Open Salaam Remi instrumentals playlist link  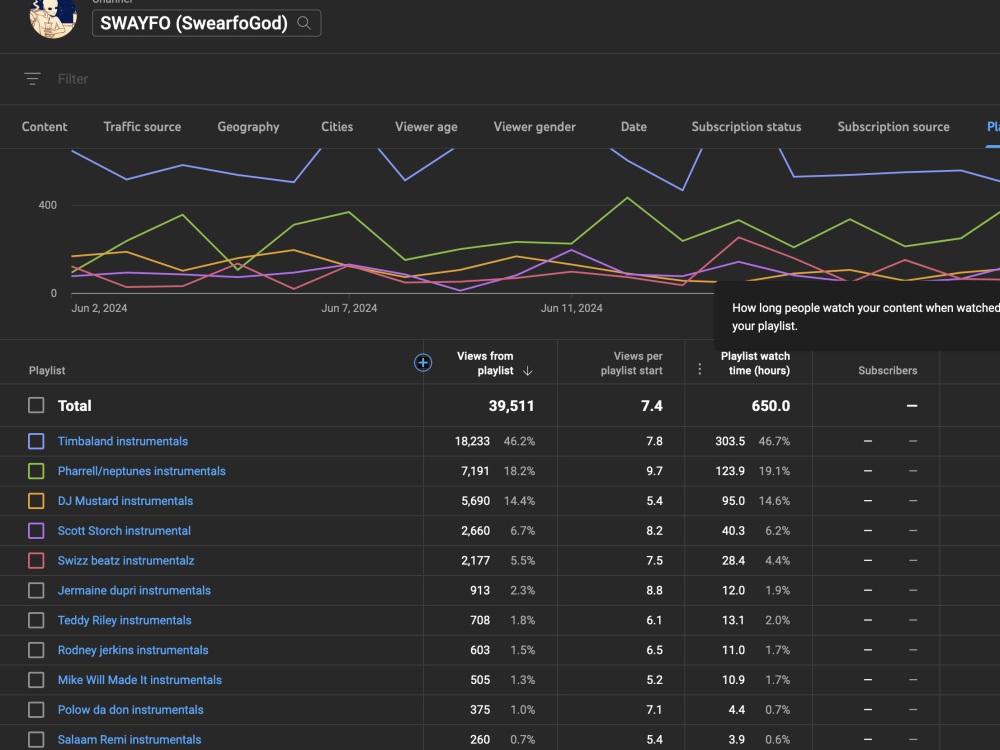coord(129,740)
